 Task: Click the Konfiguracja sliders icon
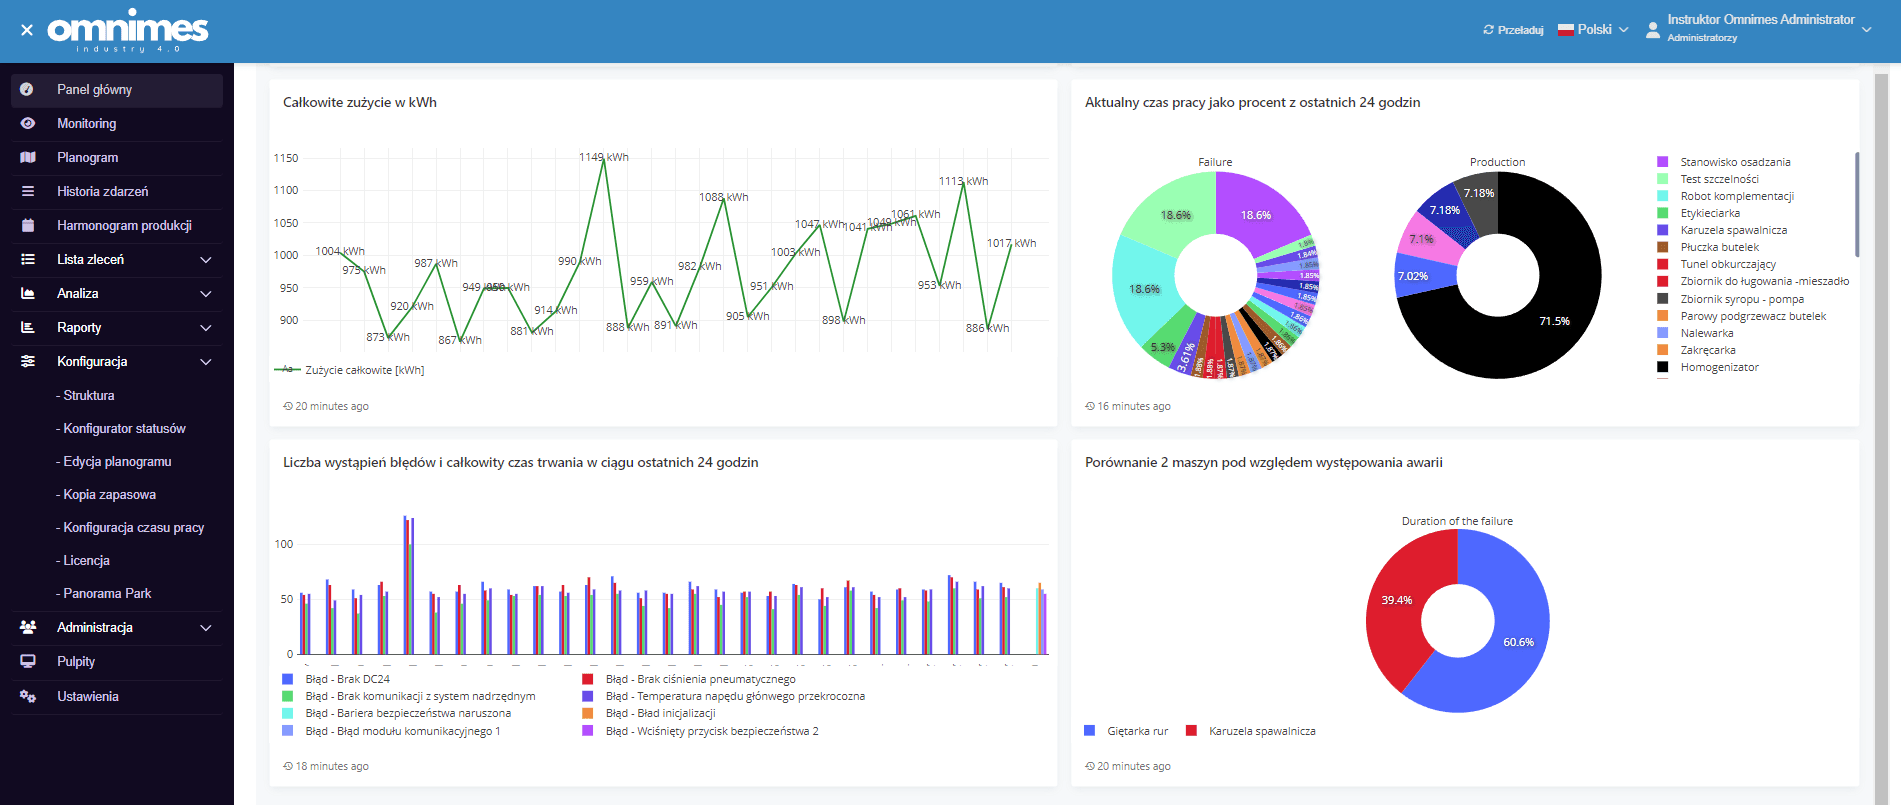tap(27, 361)
